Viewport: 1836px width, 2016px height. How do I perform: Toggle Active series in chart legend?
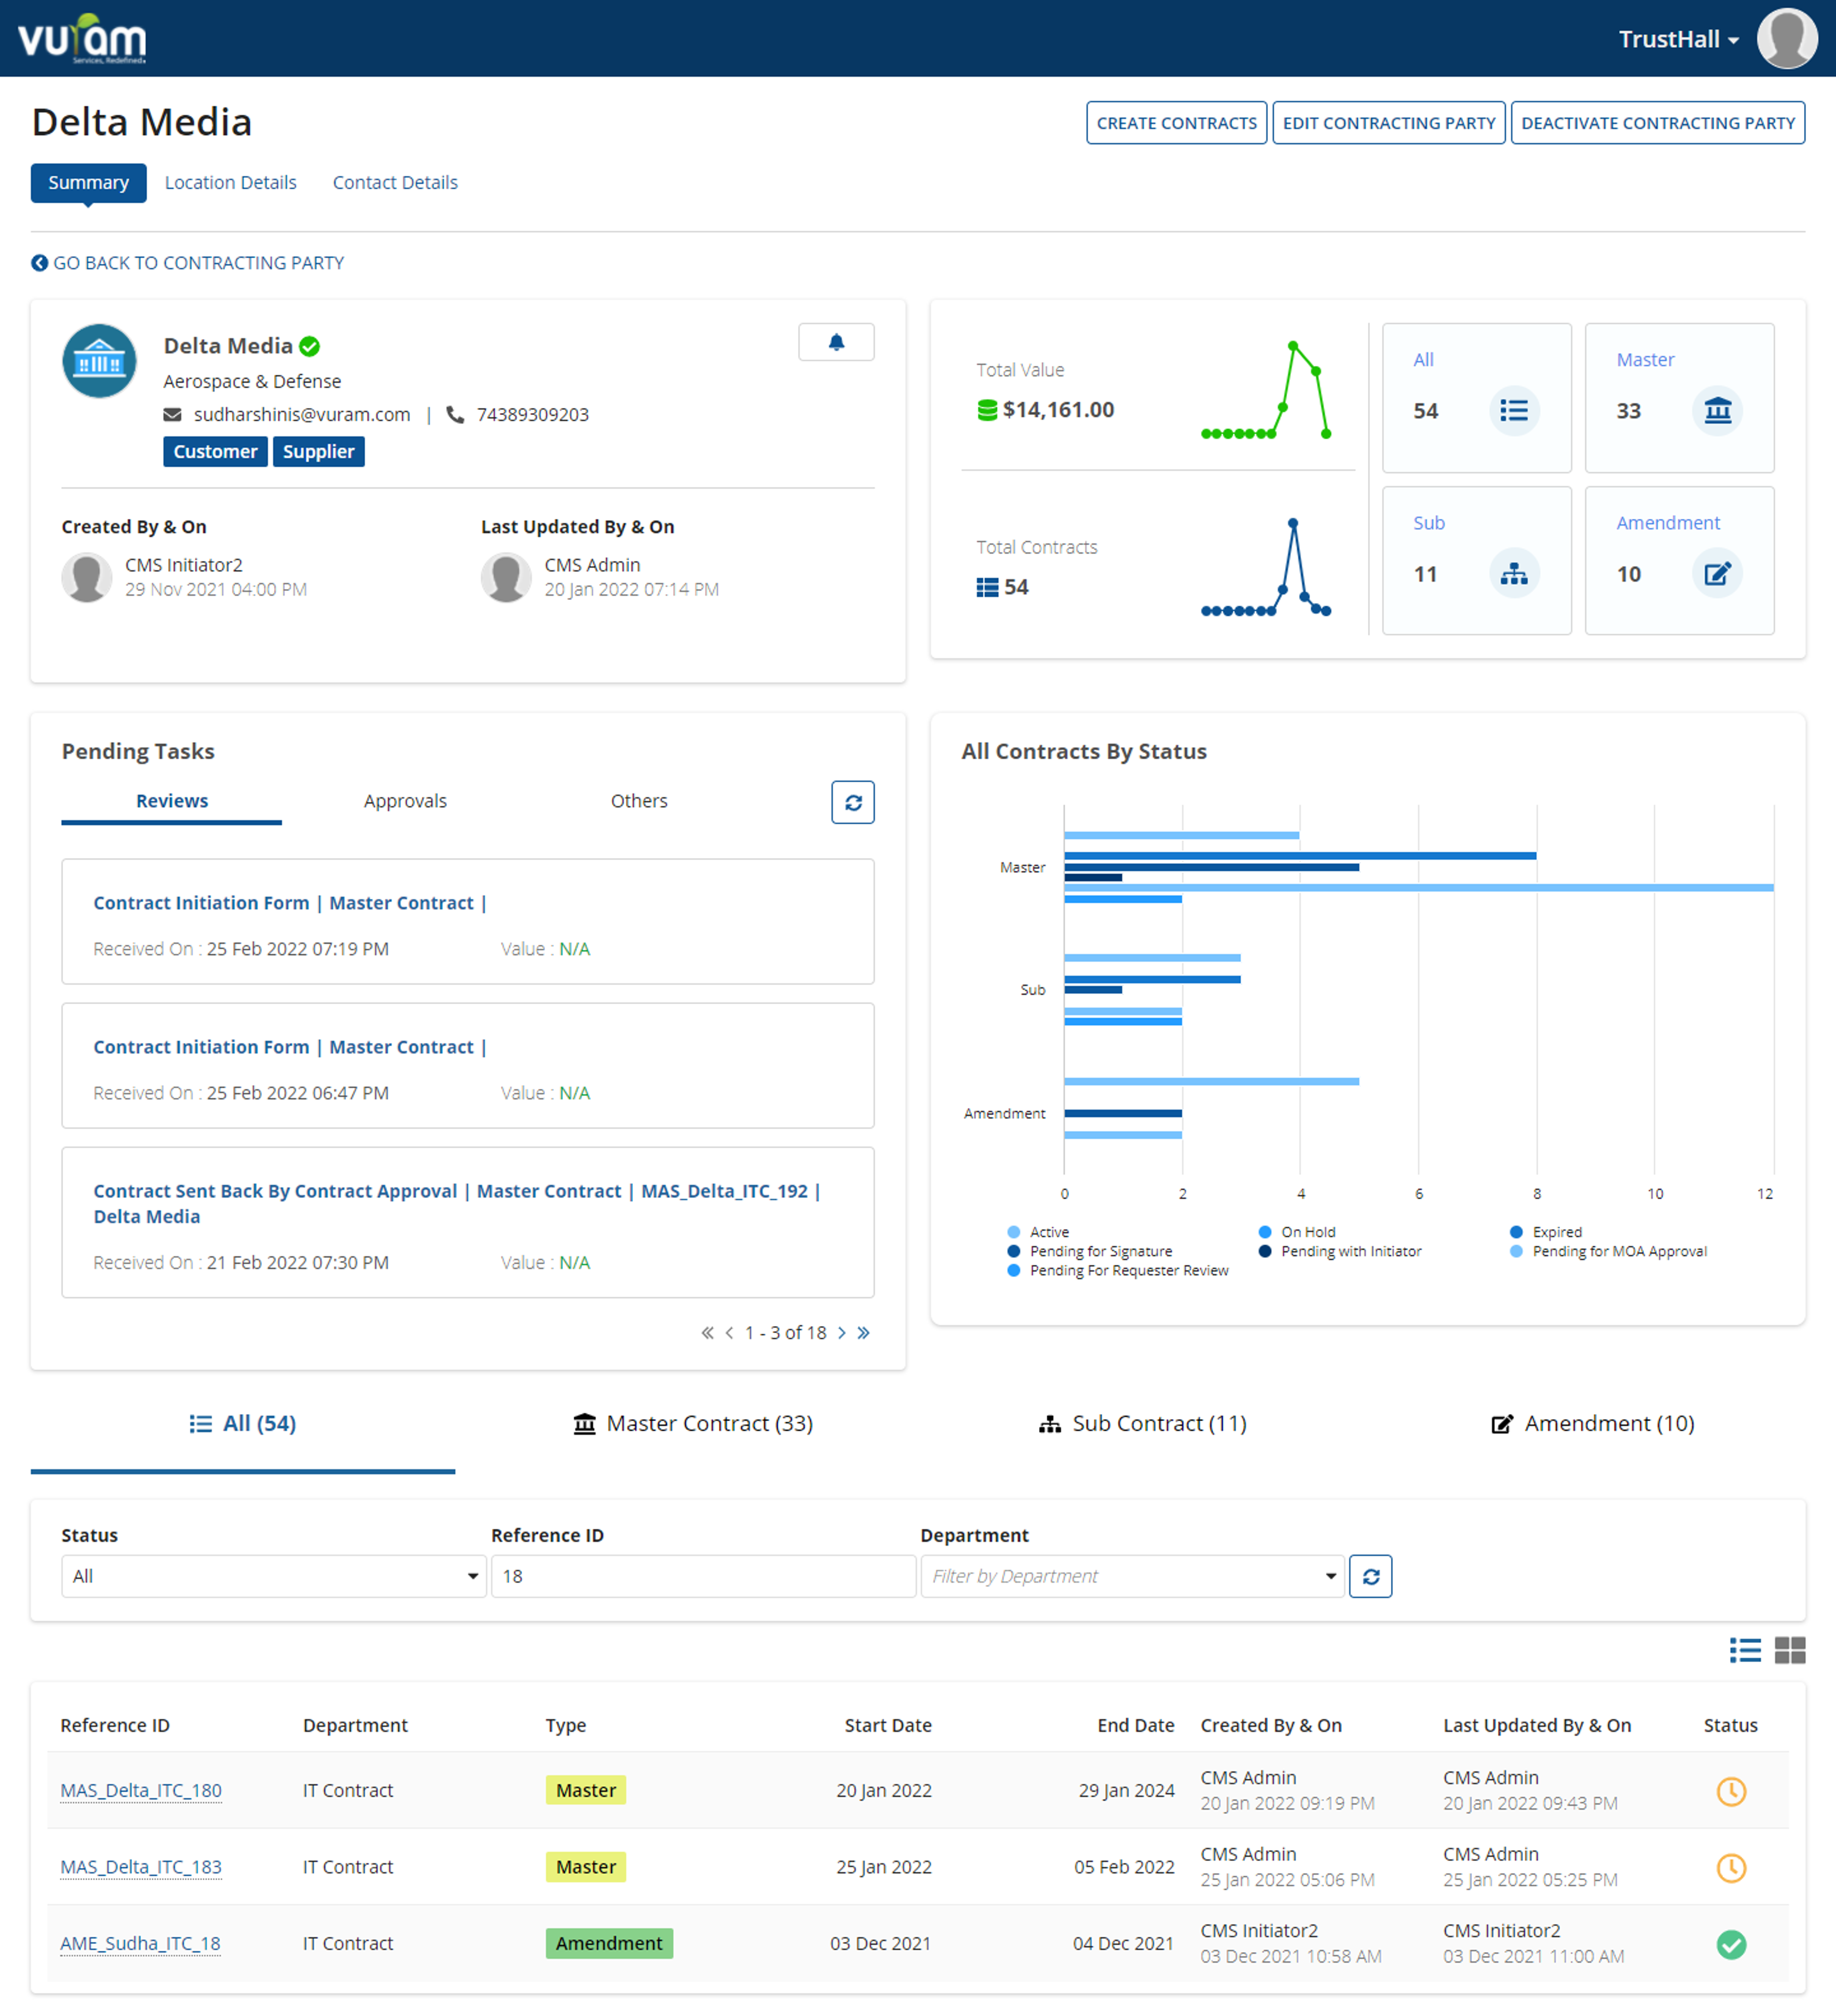[1039, 1232]
